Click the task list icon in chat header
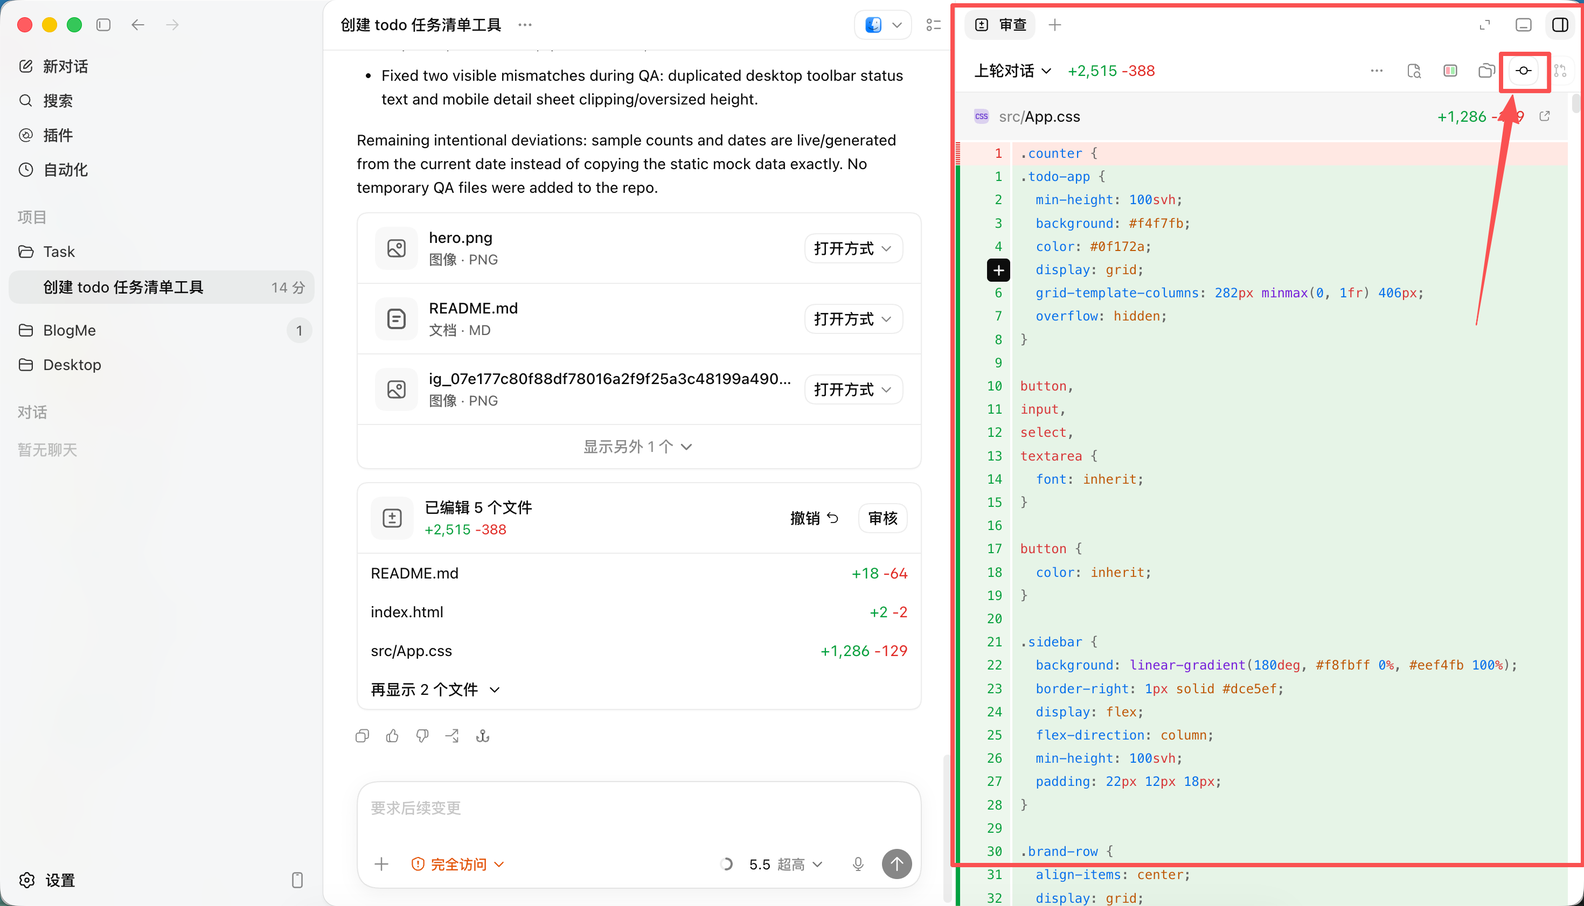Viewport: 1584px width, 906px height. pyautogui.click(x=933, y=25)
